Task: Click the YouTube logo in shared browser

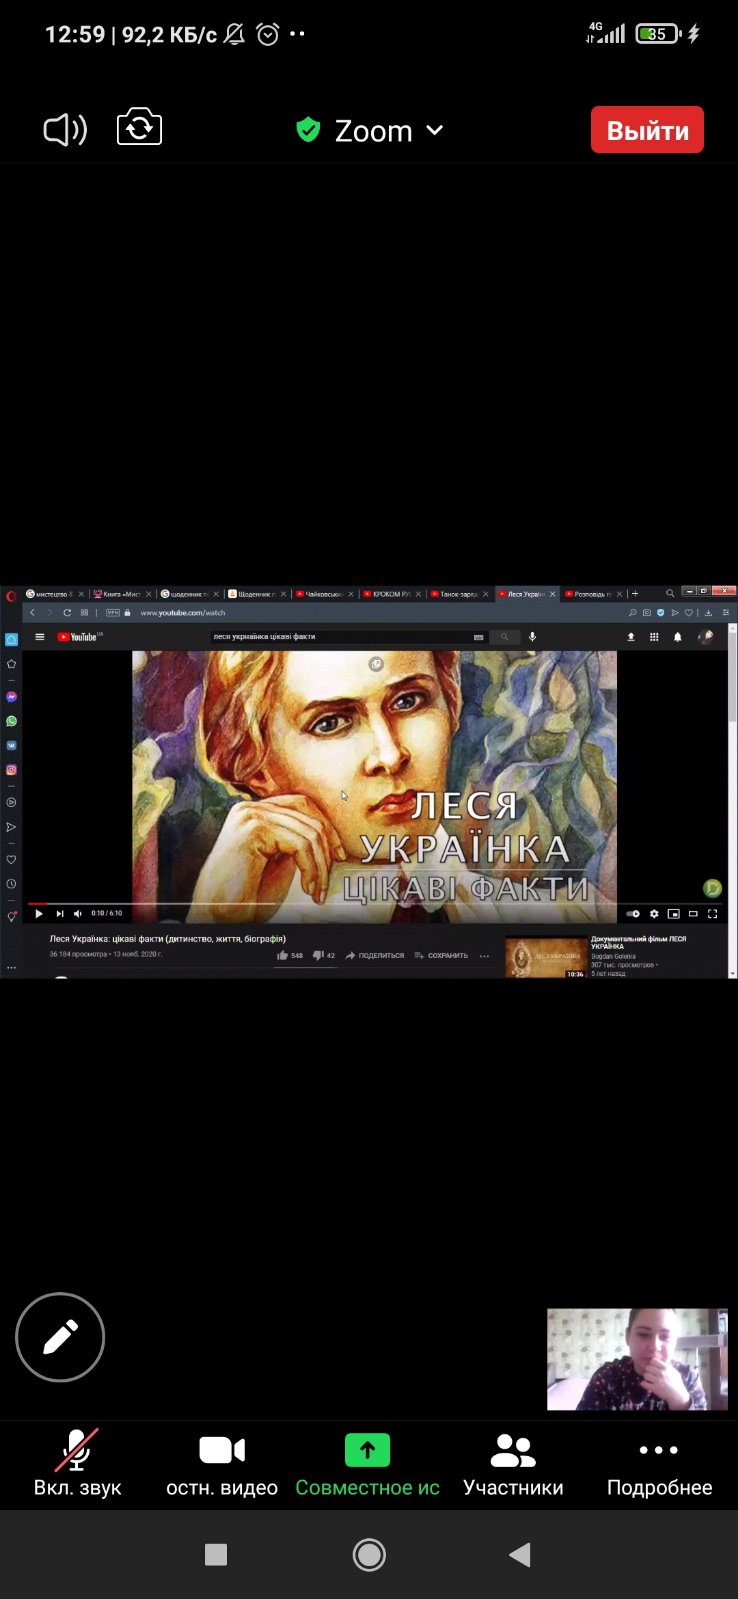Action: 79,637
